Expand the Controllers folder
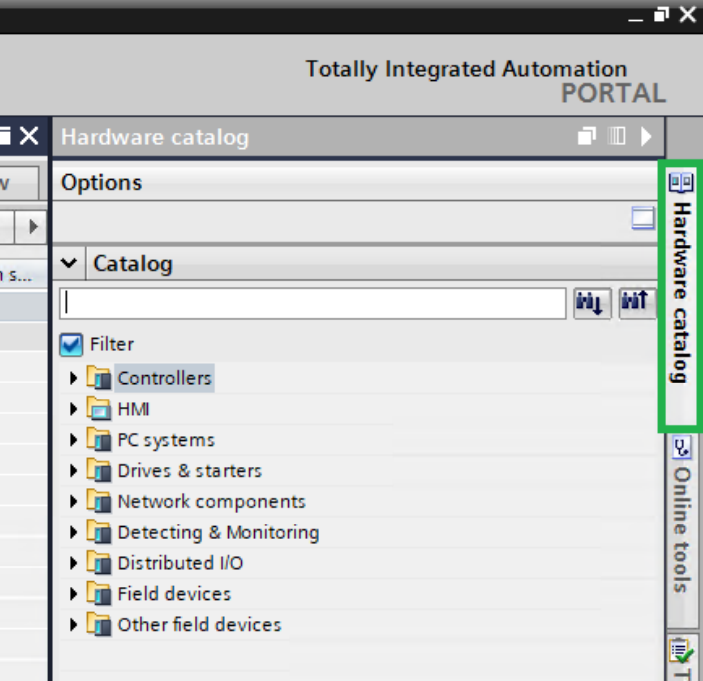The image size is (703, 681). (73, 378)
